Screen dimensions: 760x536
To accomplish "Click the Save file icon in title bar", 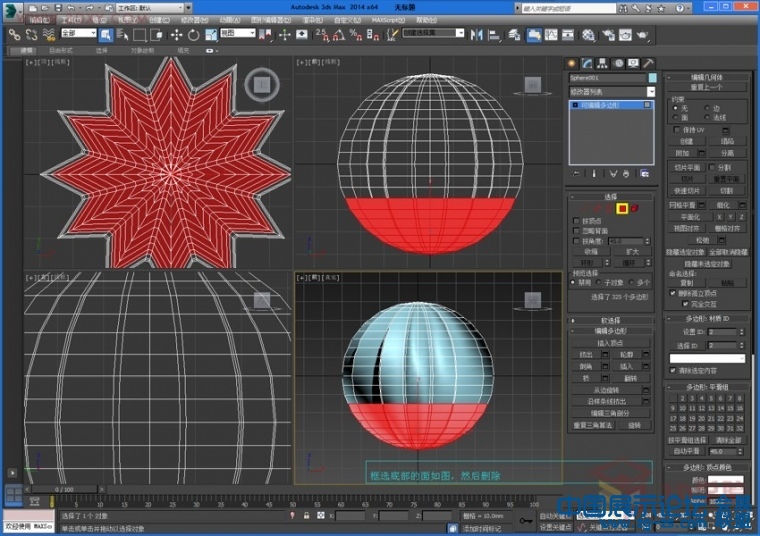I will (58, 8).
